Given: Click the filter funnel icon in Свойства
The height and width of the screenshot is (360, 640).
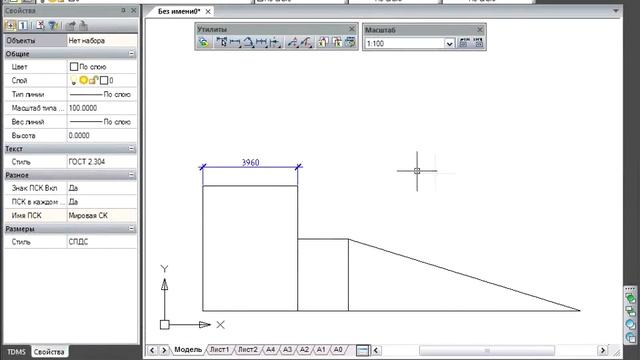Looking at the screenshot, I should pyautogui.click(x=53, y=25).
